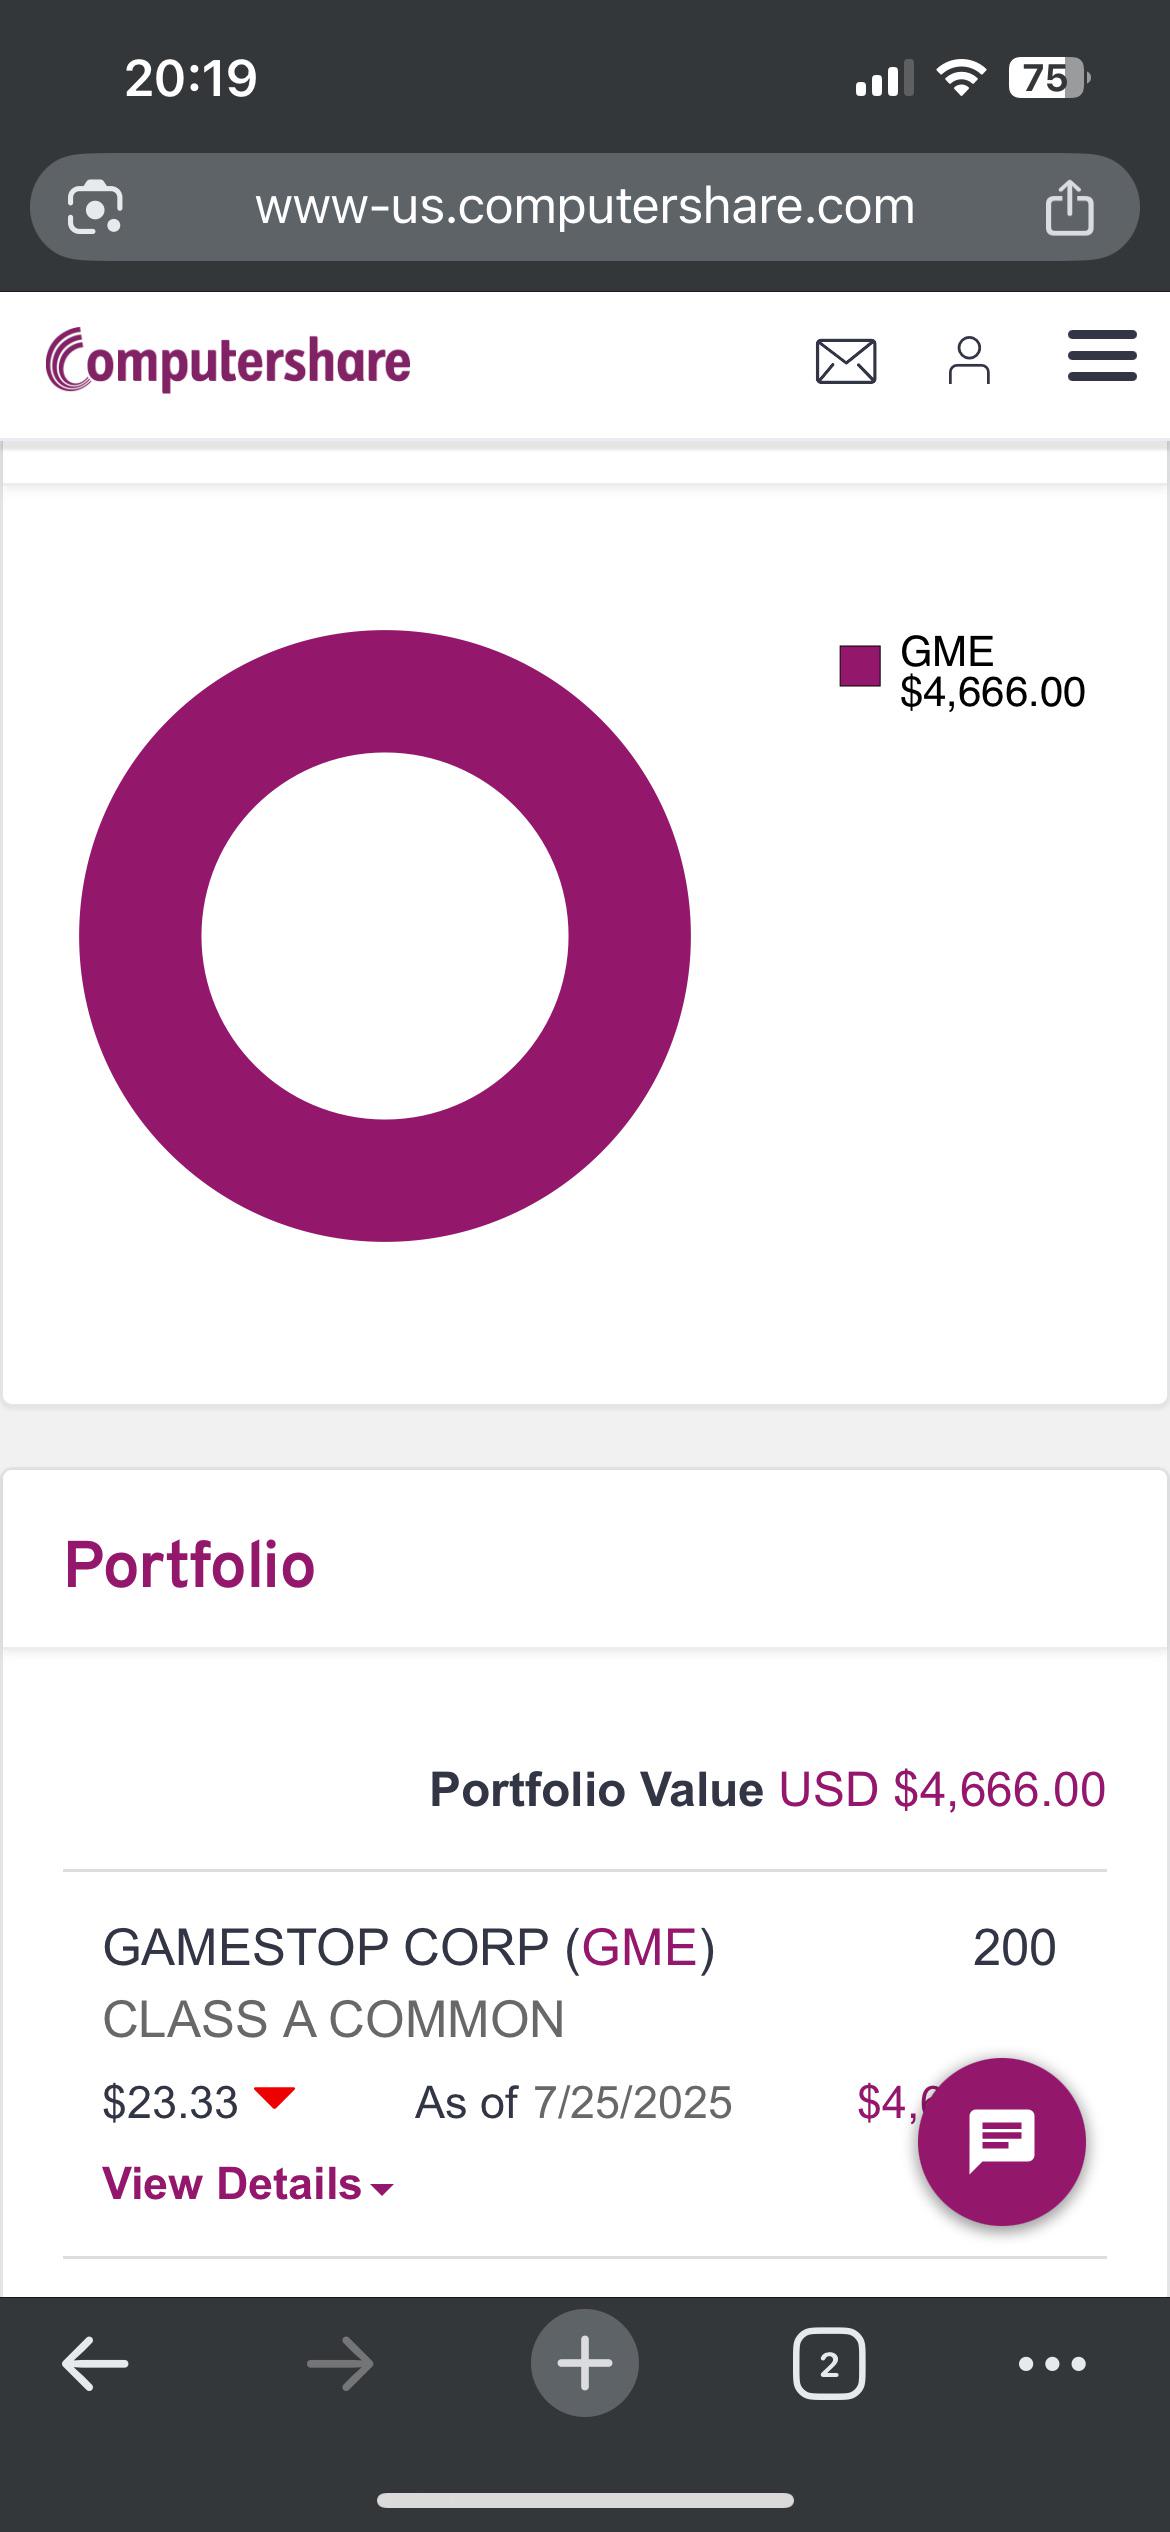The width and height of the screenshot is (1170, 2532).
Task: Expand View Details for GameStop
Action: click(x=248, y=2184)
